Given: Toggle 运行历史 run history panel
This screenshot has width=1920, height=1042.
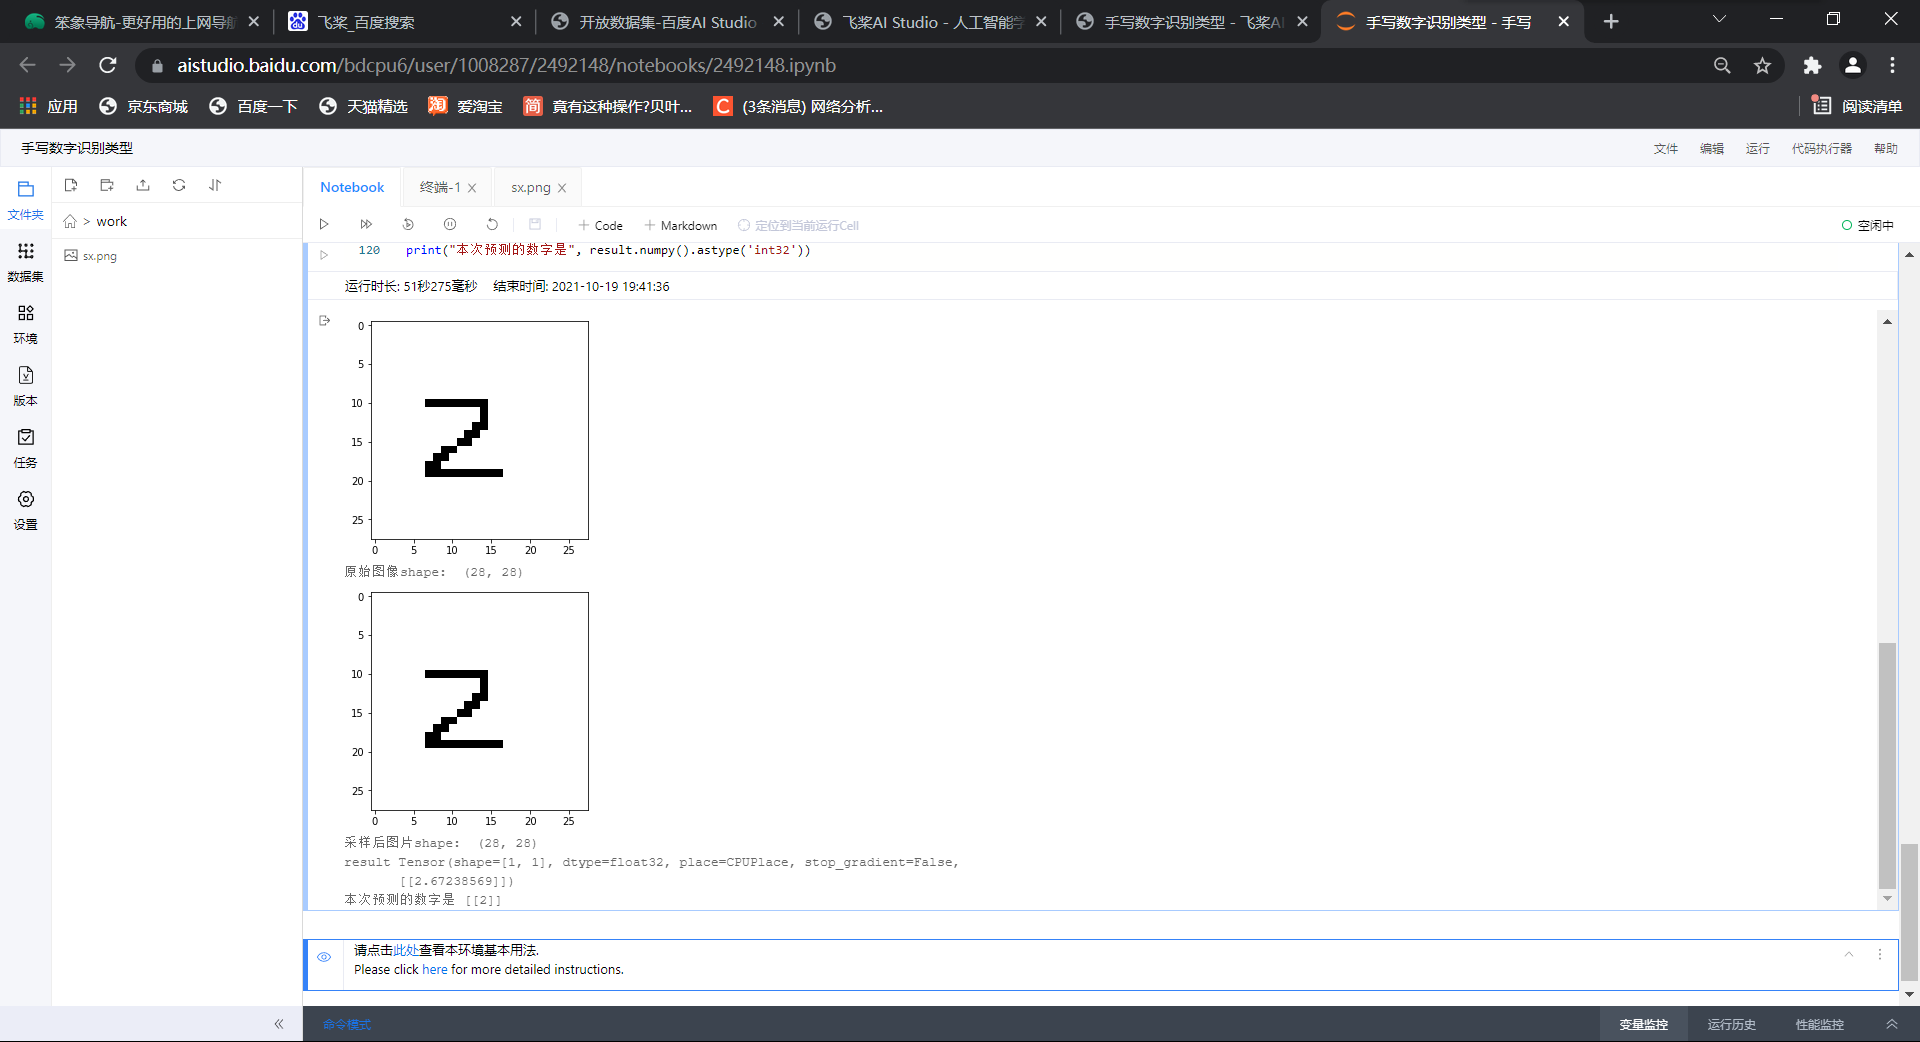Looking at the screenshot, I should coord(1731,1024).
